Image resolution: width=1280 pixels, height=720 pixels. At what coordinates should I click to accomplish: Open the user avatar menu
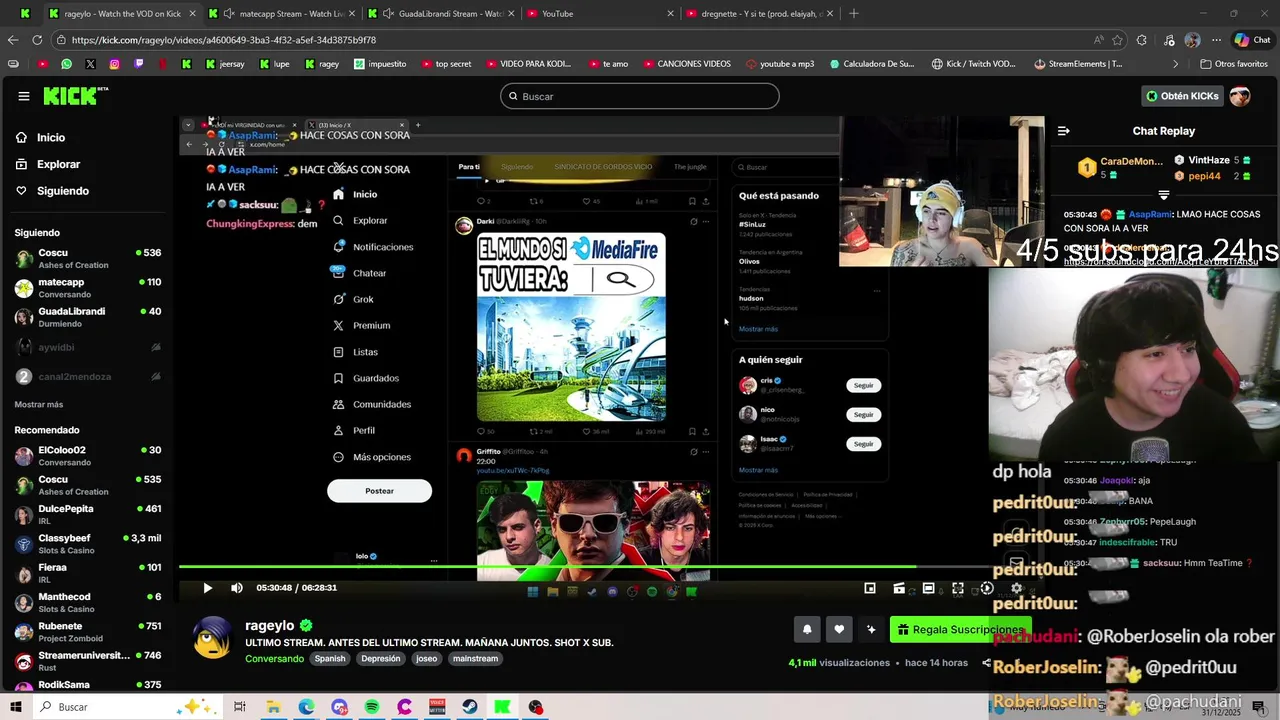1240,96
